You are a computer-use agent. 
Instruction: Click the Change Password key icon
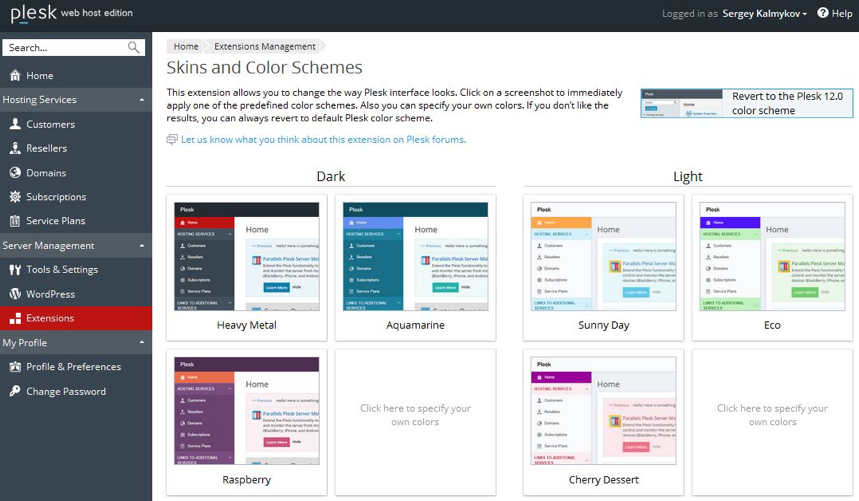[x=15, y=391]
